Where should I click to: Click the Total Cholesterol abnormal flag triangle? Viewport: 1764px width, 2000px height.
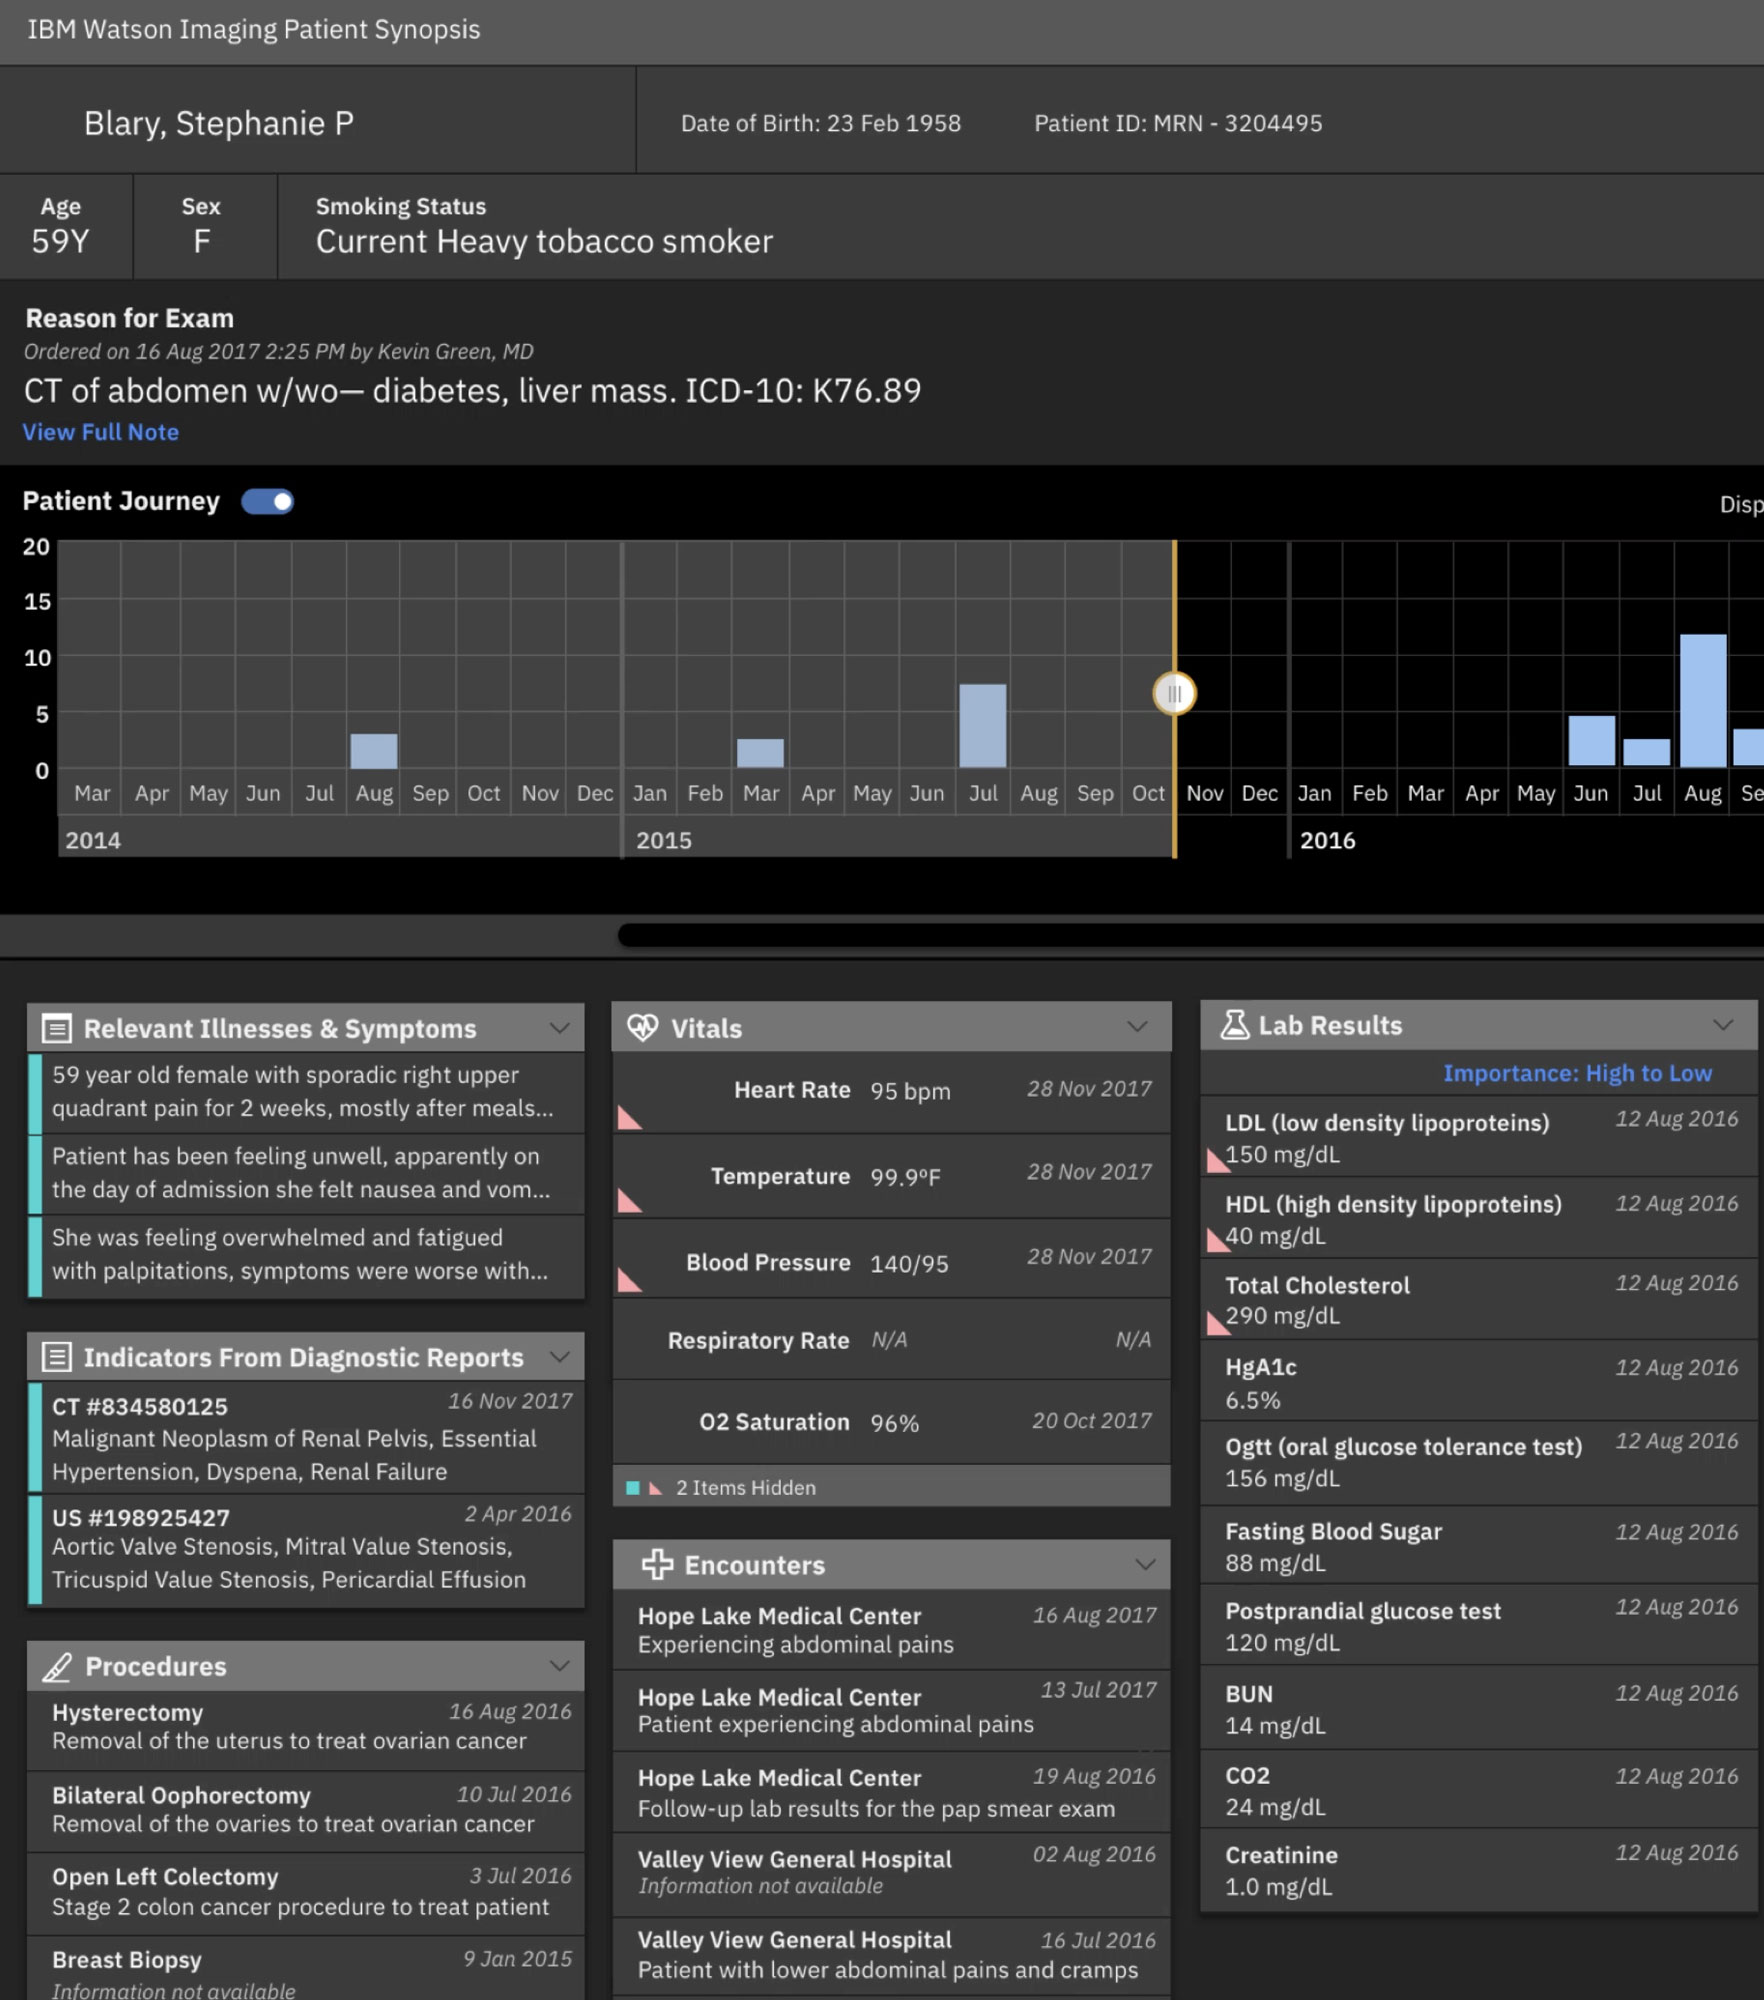[1218, 1322]
